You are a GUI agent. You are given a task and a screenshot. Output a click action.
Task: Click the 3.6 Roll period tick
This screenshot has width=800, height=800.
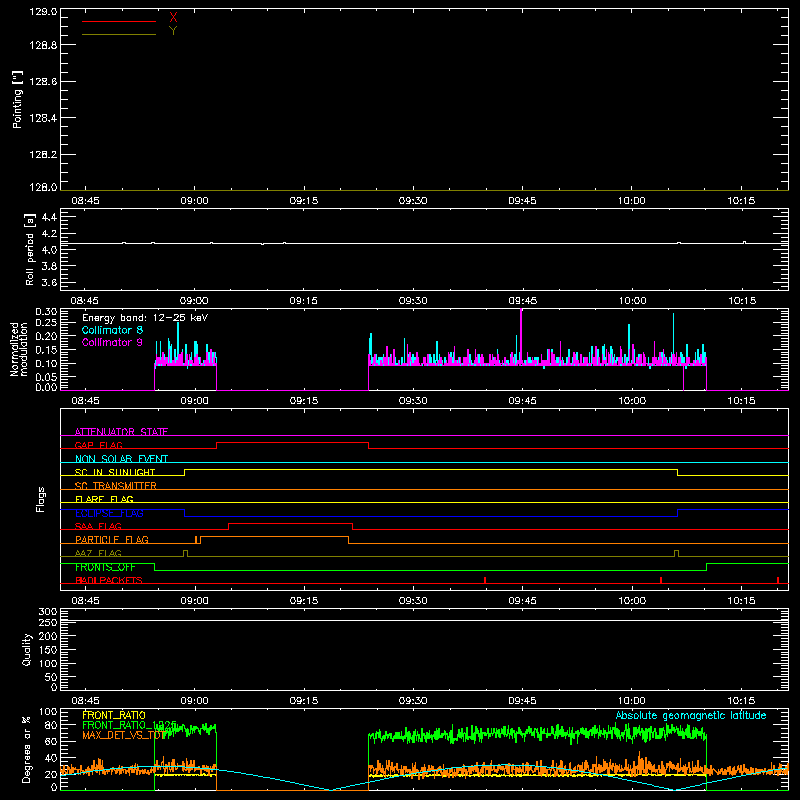(49, 283)
